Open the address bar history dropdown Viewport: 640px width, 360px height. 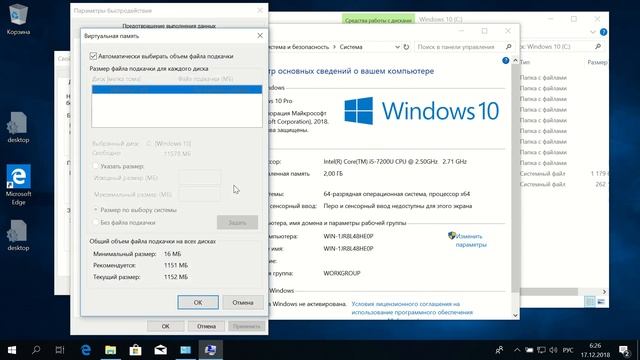(397, 47)
